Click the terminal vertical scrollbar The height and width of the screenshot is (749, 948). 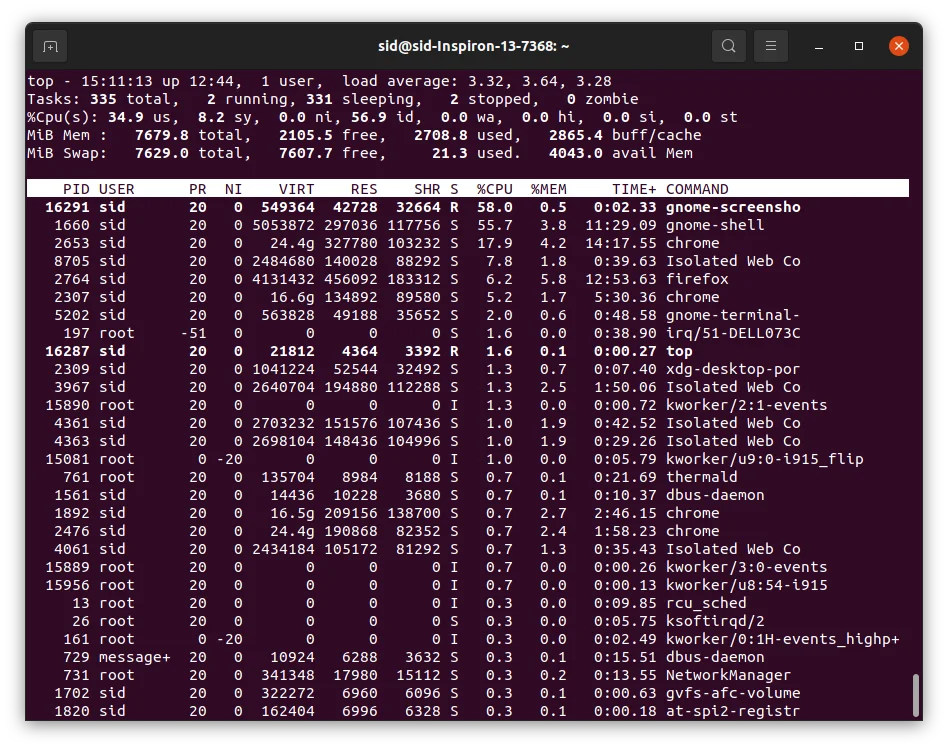point(915,695)
